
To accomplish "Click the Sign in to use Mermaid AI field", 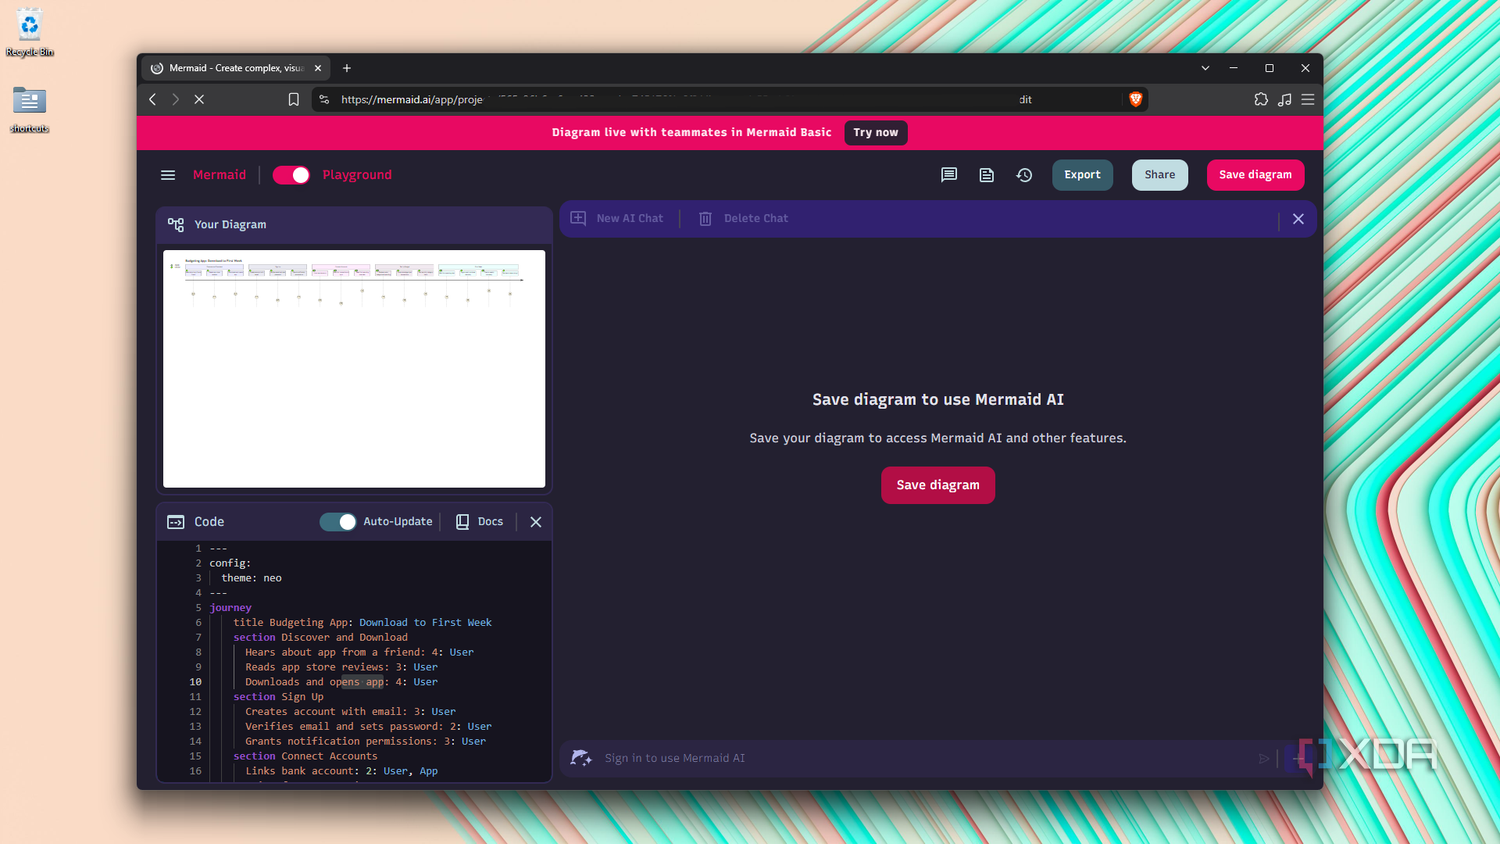I will 925,758.
